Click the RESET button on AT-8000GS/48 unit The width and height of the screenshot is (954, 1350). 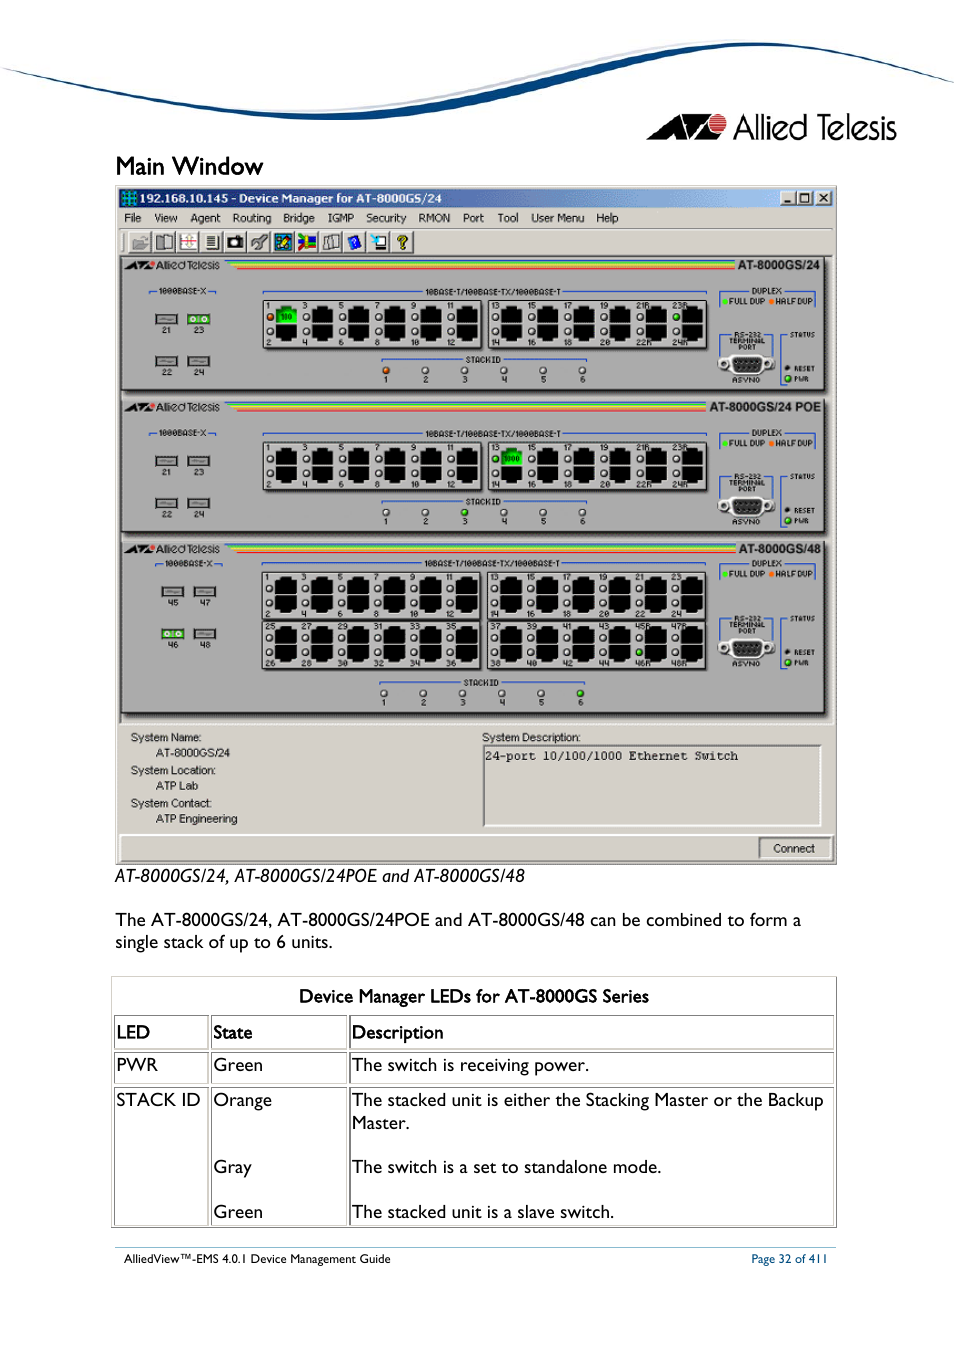tap(788, 652)
